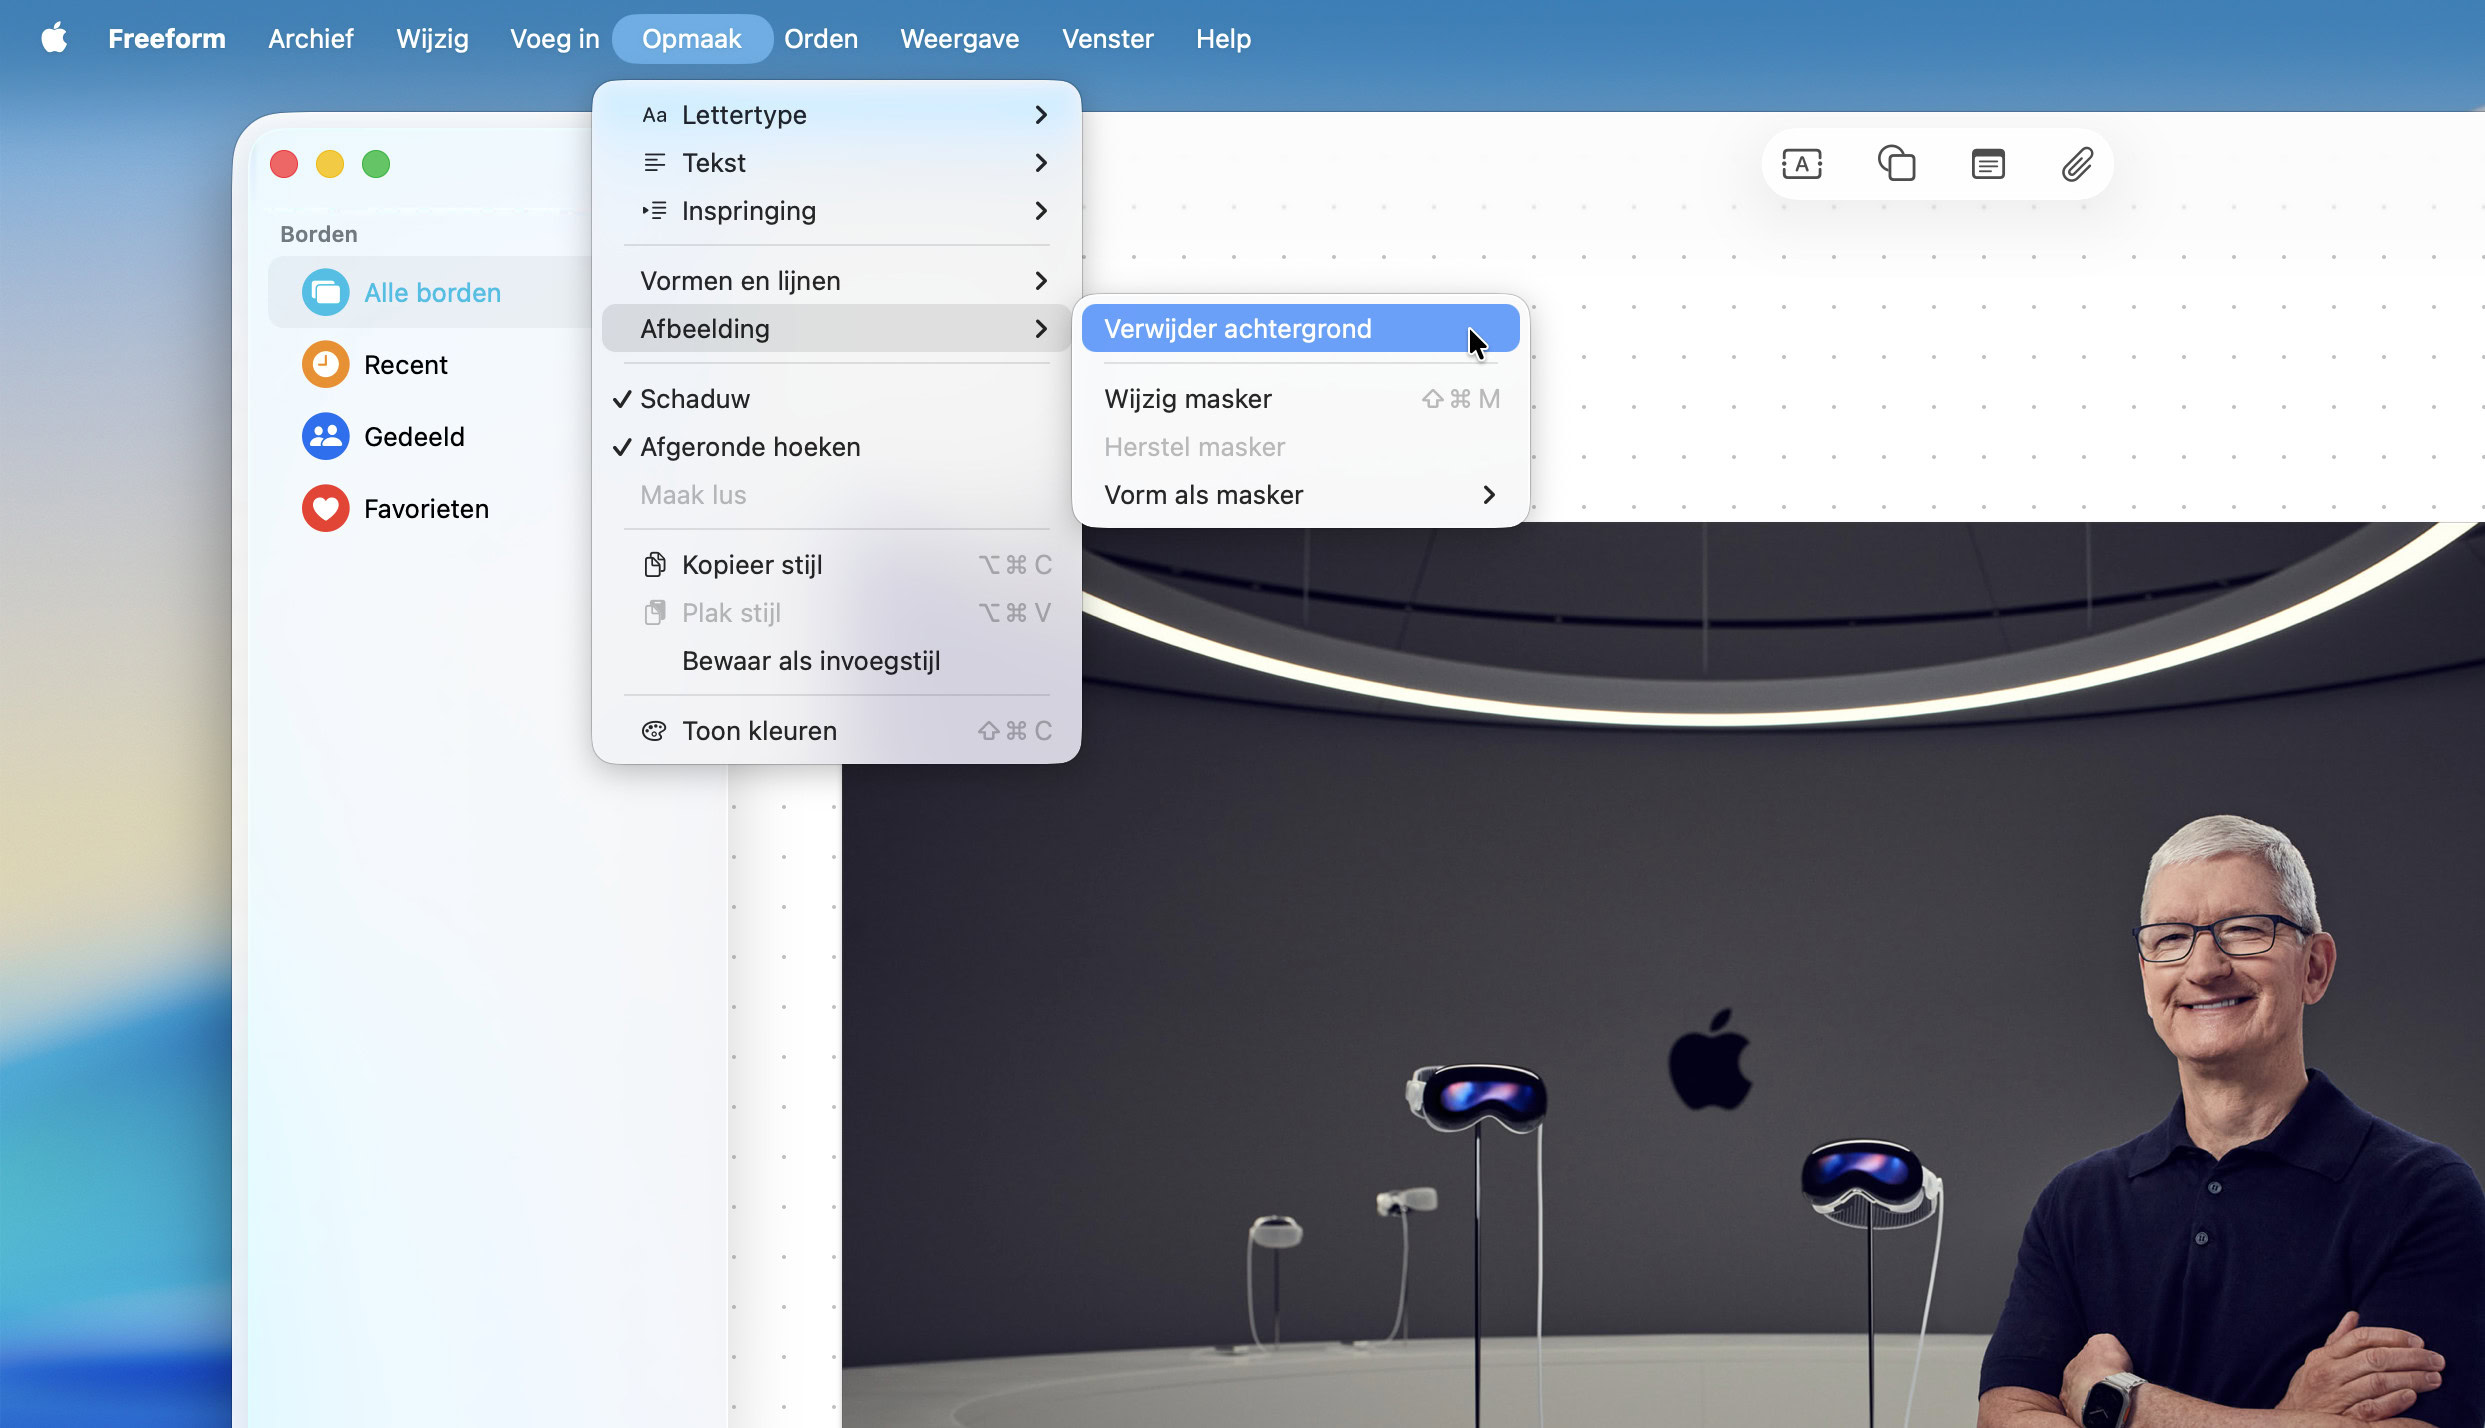Image resolution: width=2485 pixels, height=1428 pixels.
Task: Click the Favorieten heart icon
Action: [325, 509]
